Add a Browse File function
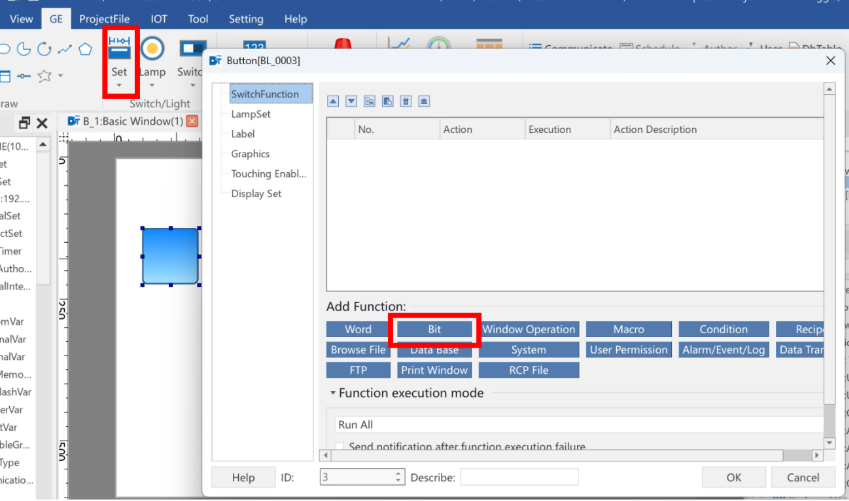Viewport: 849px width, 501px height. pyautogui.click(x=358, y=350)
